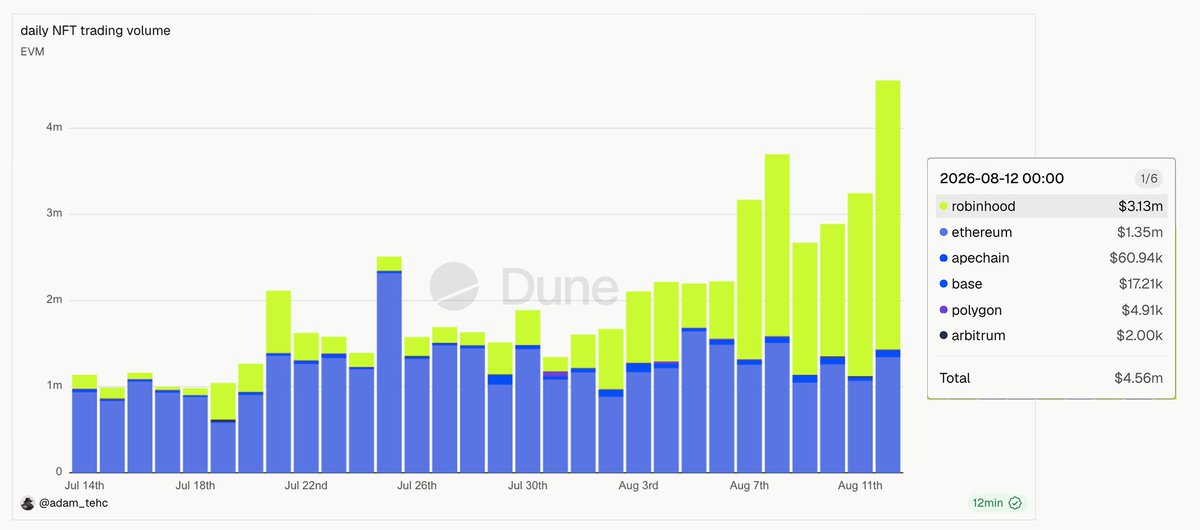Viewport: 1200px width, 530px height.
Task: Click the arbitrum dark legend dot
Action: click(944, 337)
